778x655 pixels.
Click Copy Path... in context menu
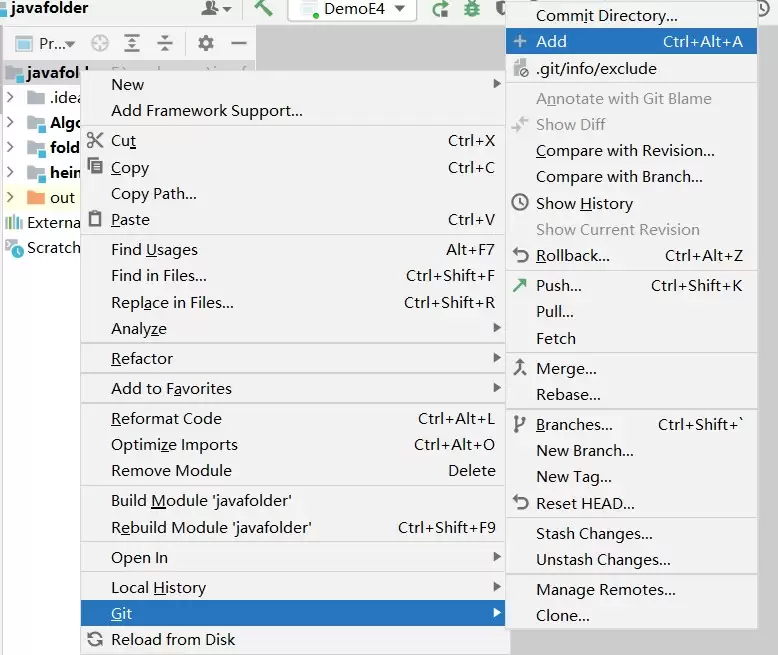click(x=153, y=194)
